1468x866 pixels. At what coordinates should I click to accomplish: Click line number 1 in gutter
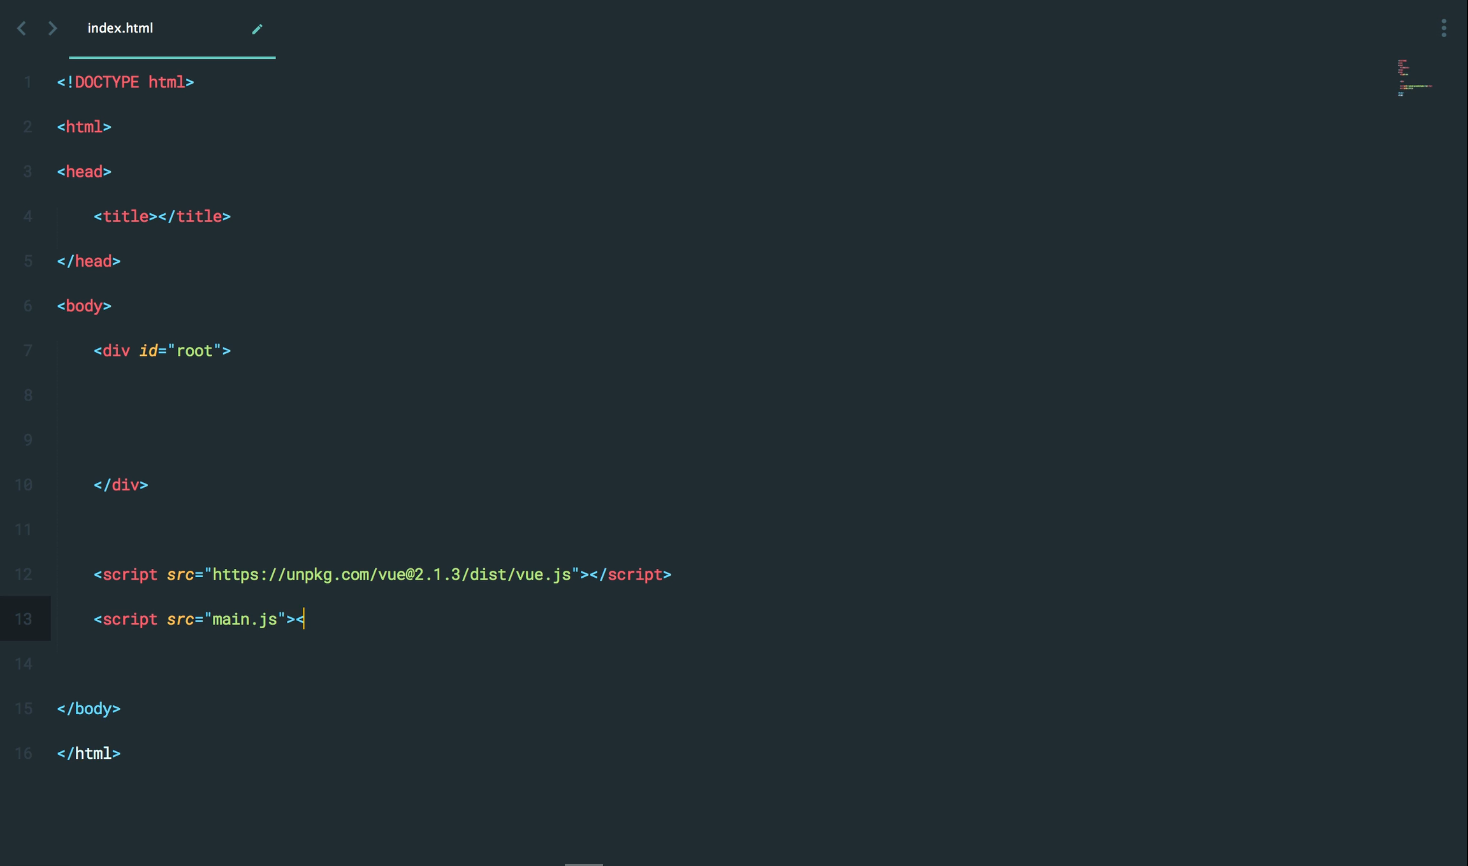click(x=28, y=82)
